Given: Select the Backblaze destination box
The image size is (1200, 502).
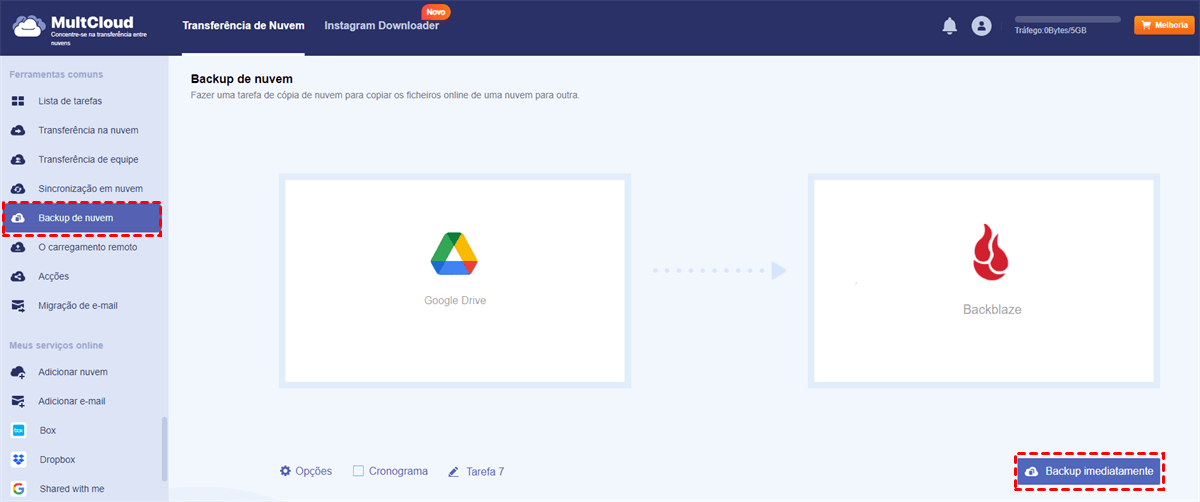Looking at the screenshot, I should [x=985, y=280].
